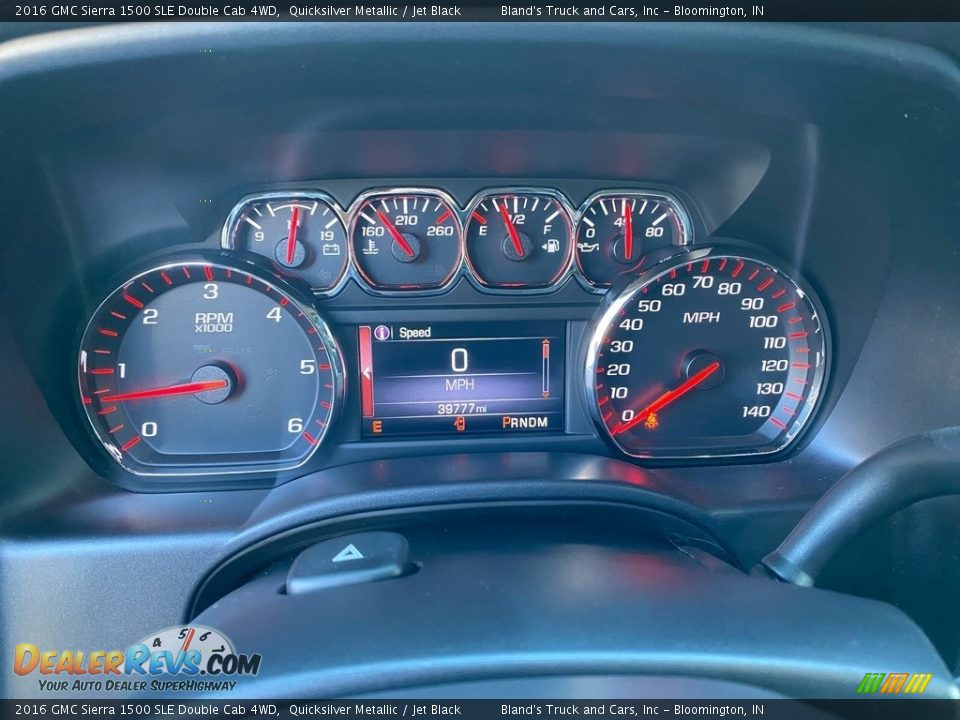960x720 pixels.
Task: Click the '0' mark on the tachometer
Action: pos(149,429)
